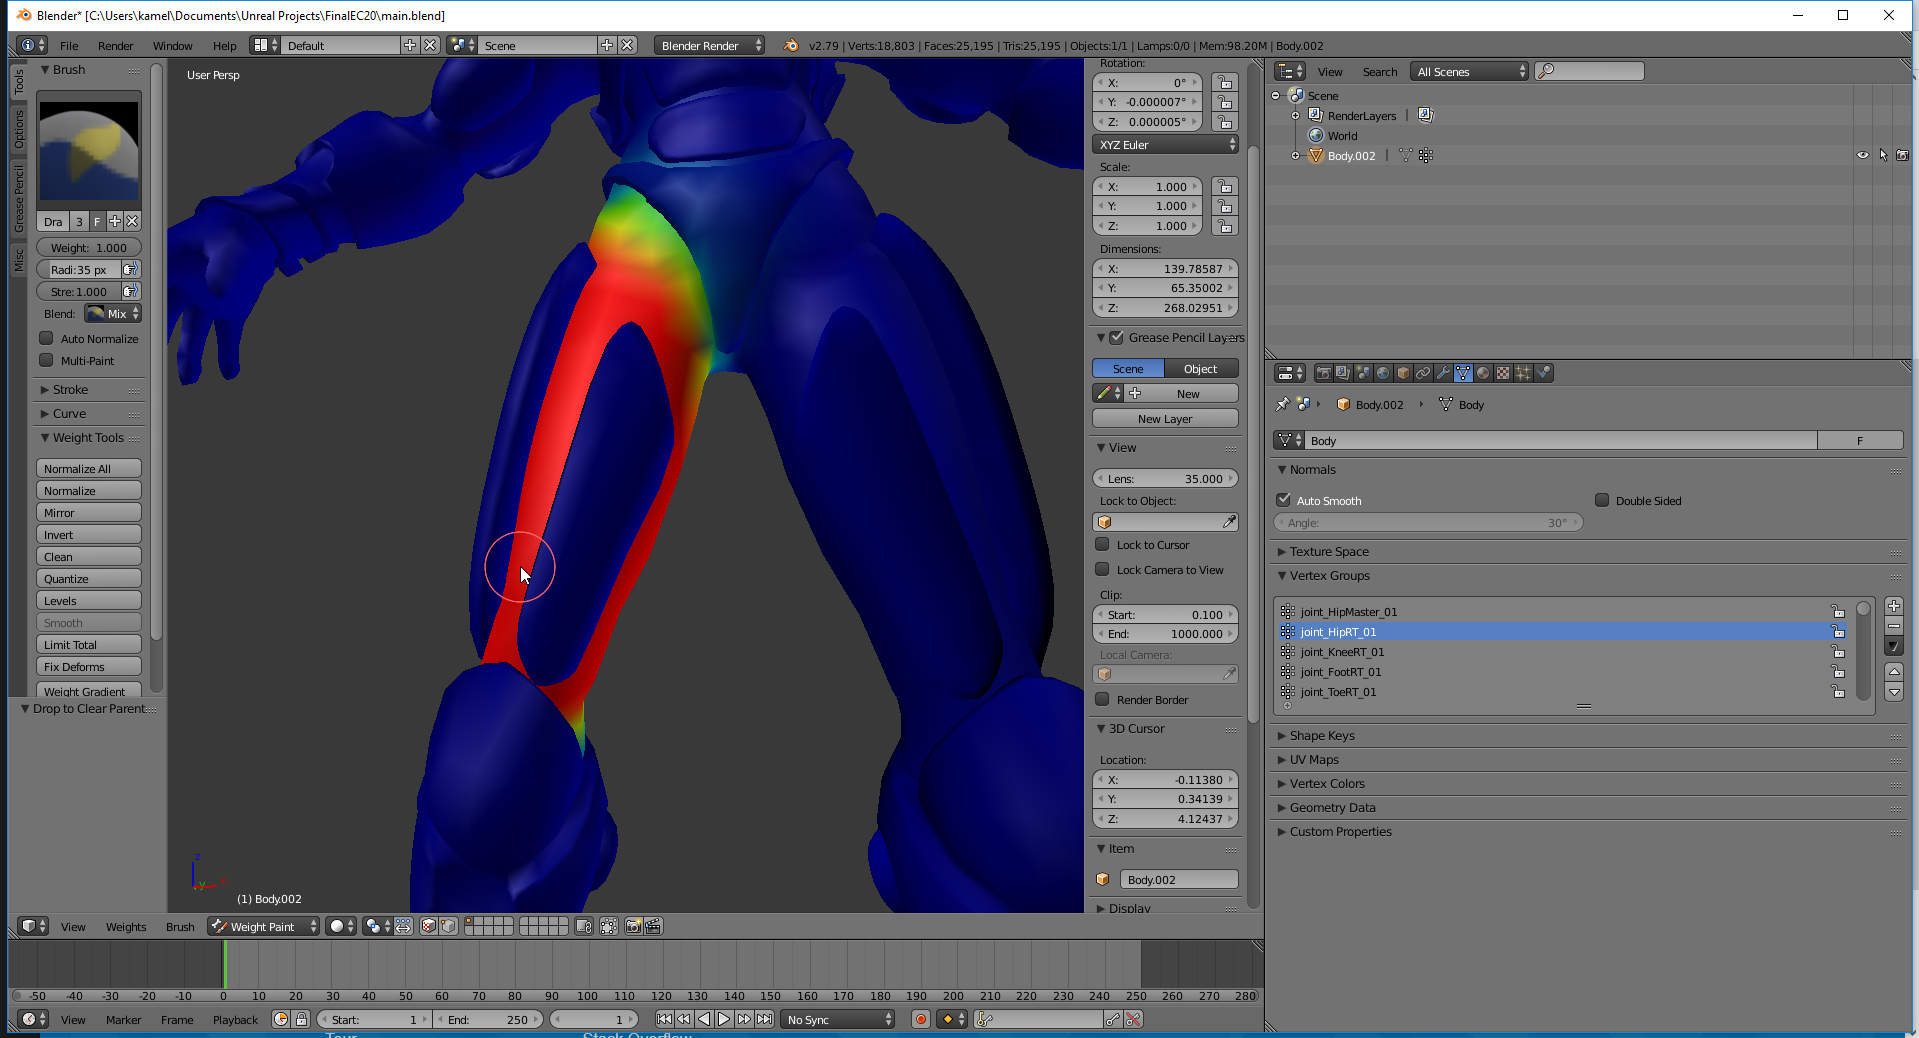1919x1038 pixels.
Task: Toggle the Grease Pencil Layers checkbox
Action: (1117, 337)
